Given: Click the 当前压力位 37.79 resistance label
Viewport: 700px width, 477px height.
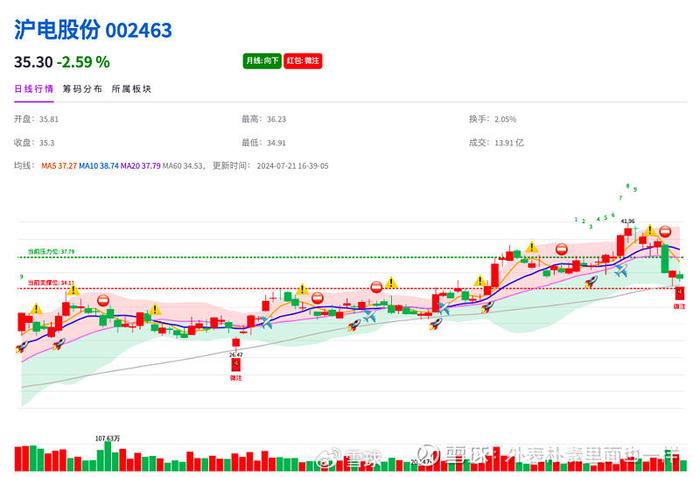Looking at the screenshot, I should click(x=51, y=251).
